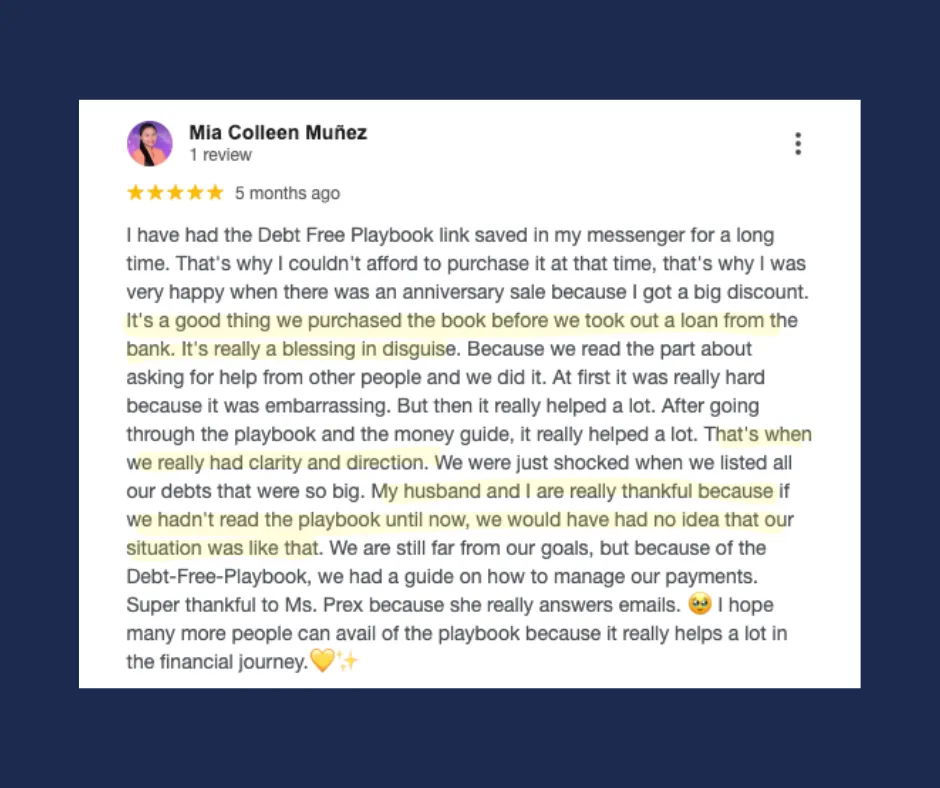
Task: Click the pleading face emoji after "emails."
Action: pos(700,603)
